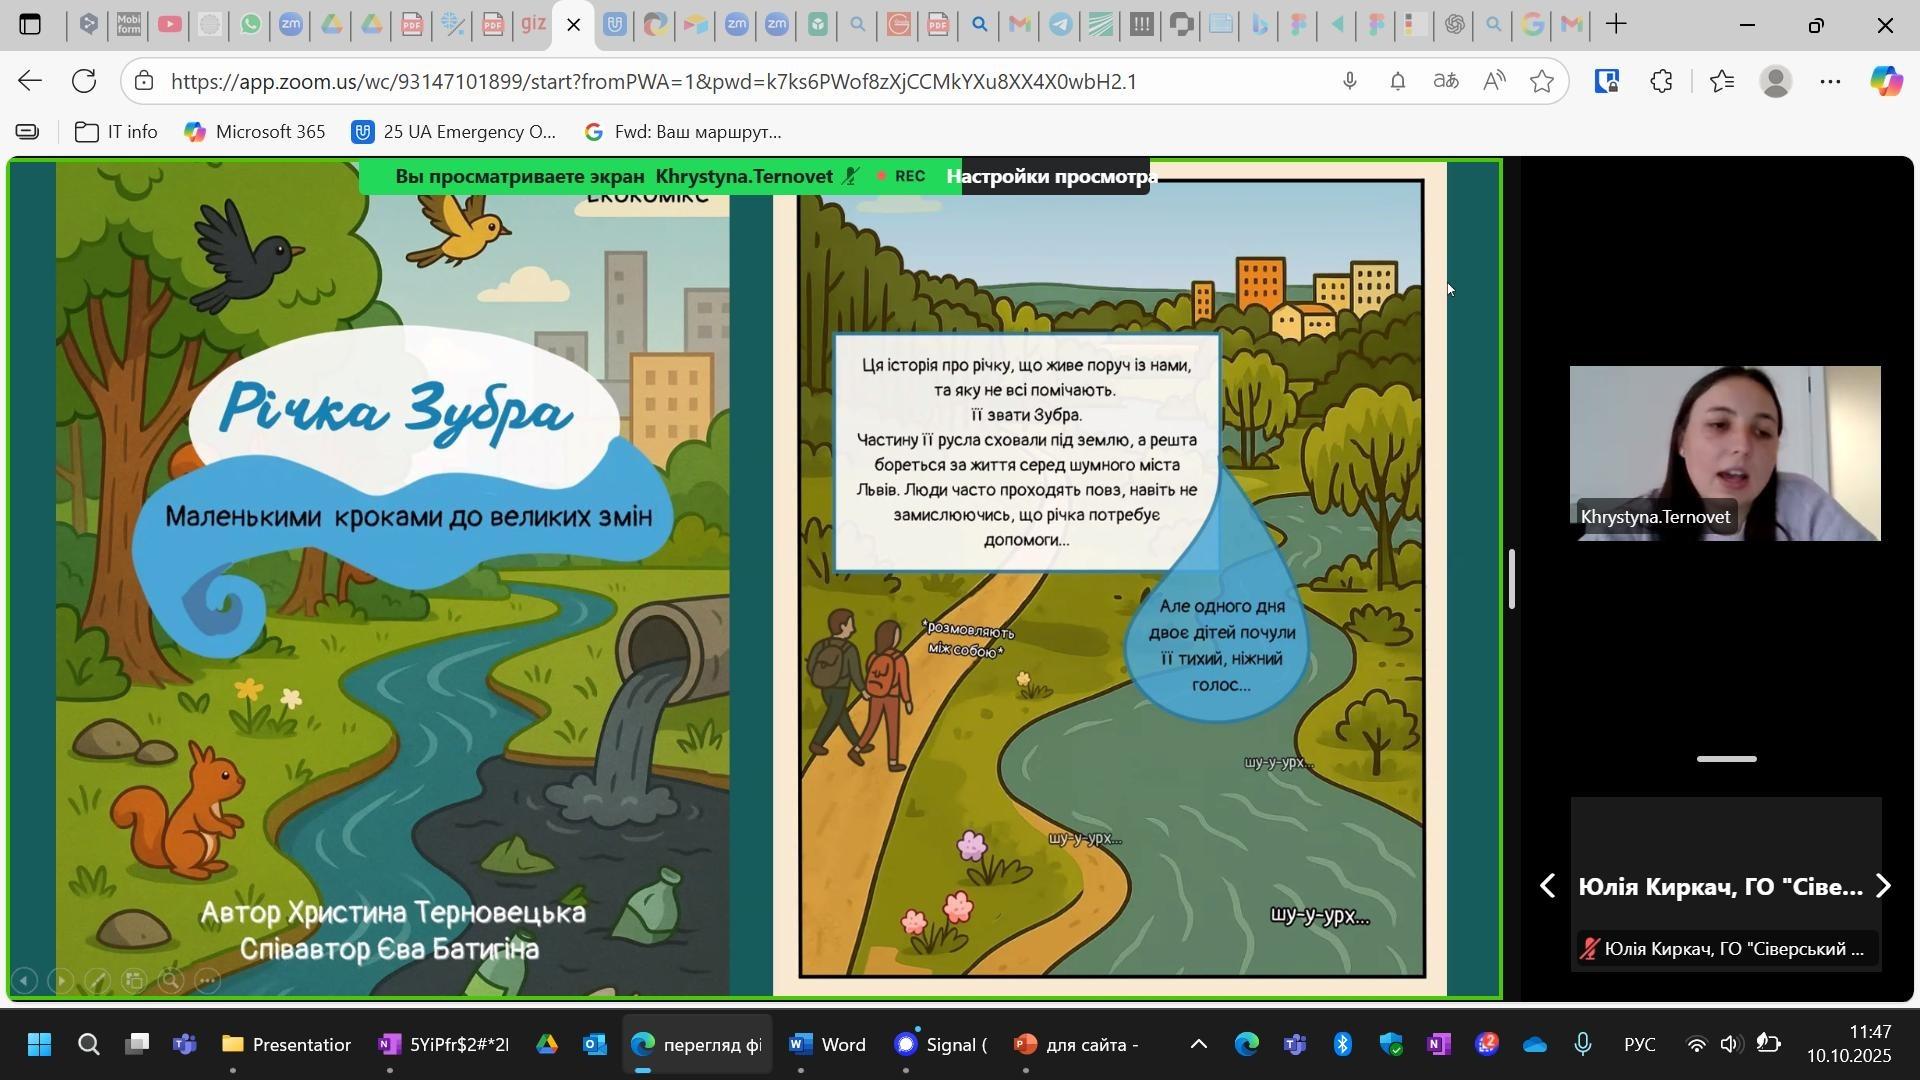Open the Signal app in taskbar
Screen dimensions: 1920x1080
point(940,1045)
